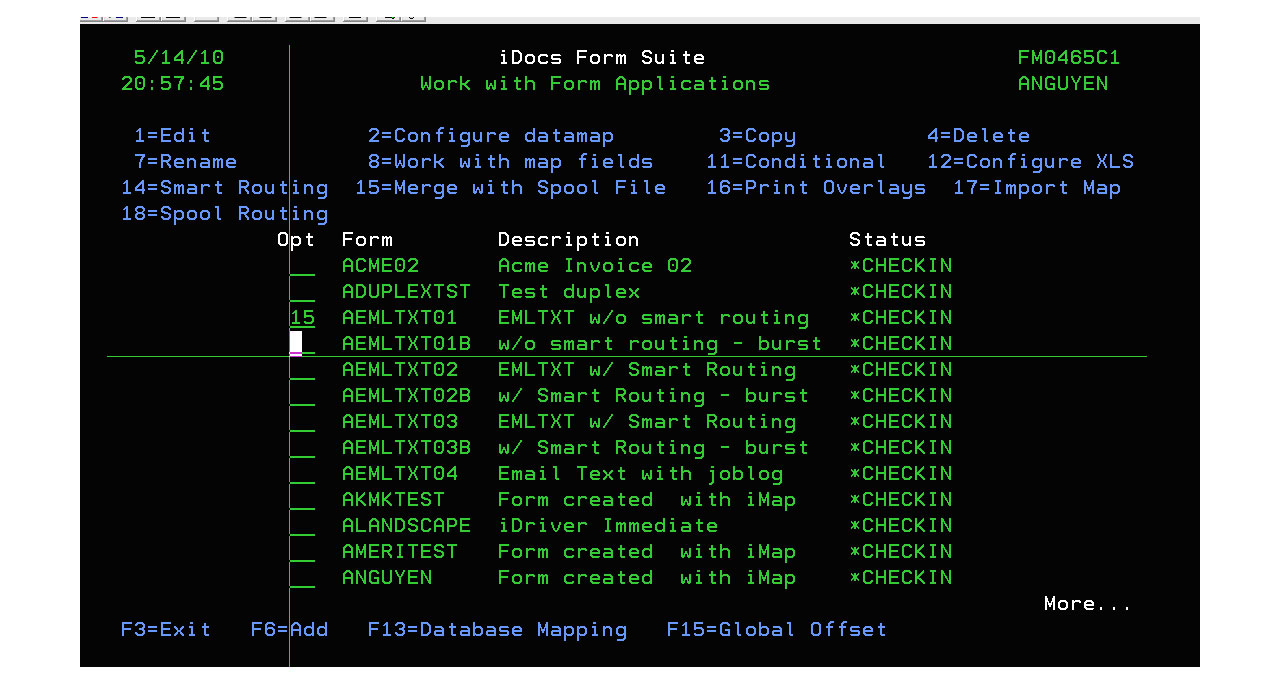Click the 2=Configure datamap option

490,136
